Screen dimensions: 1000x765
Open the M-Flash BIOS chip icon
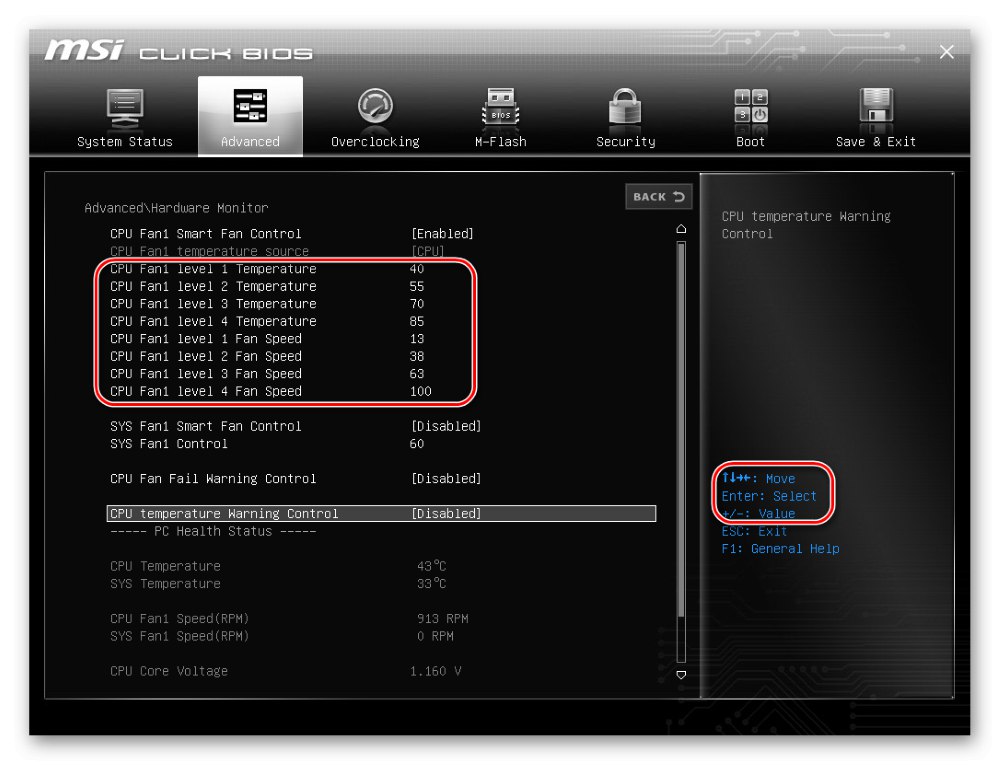click(501, 106)
